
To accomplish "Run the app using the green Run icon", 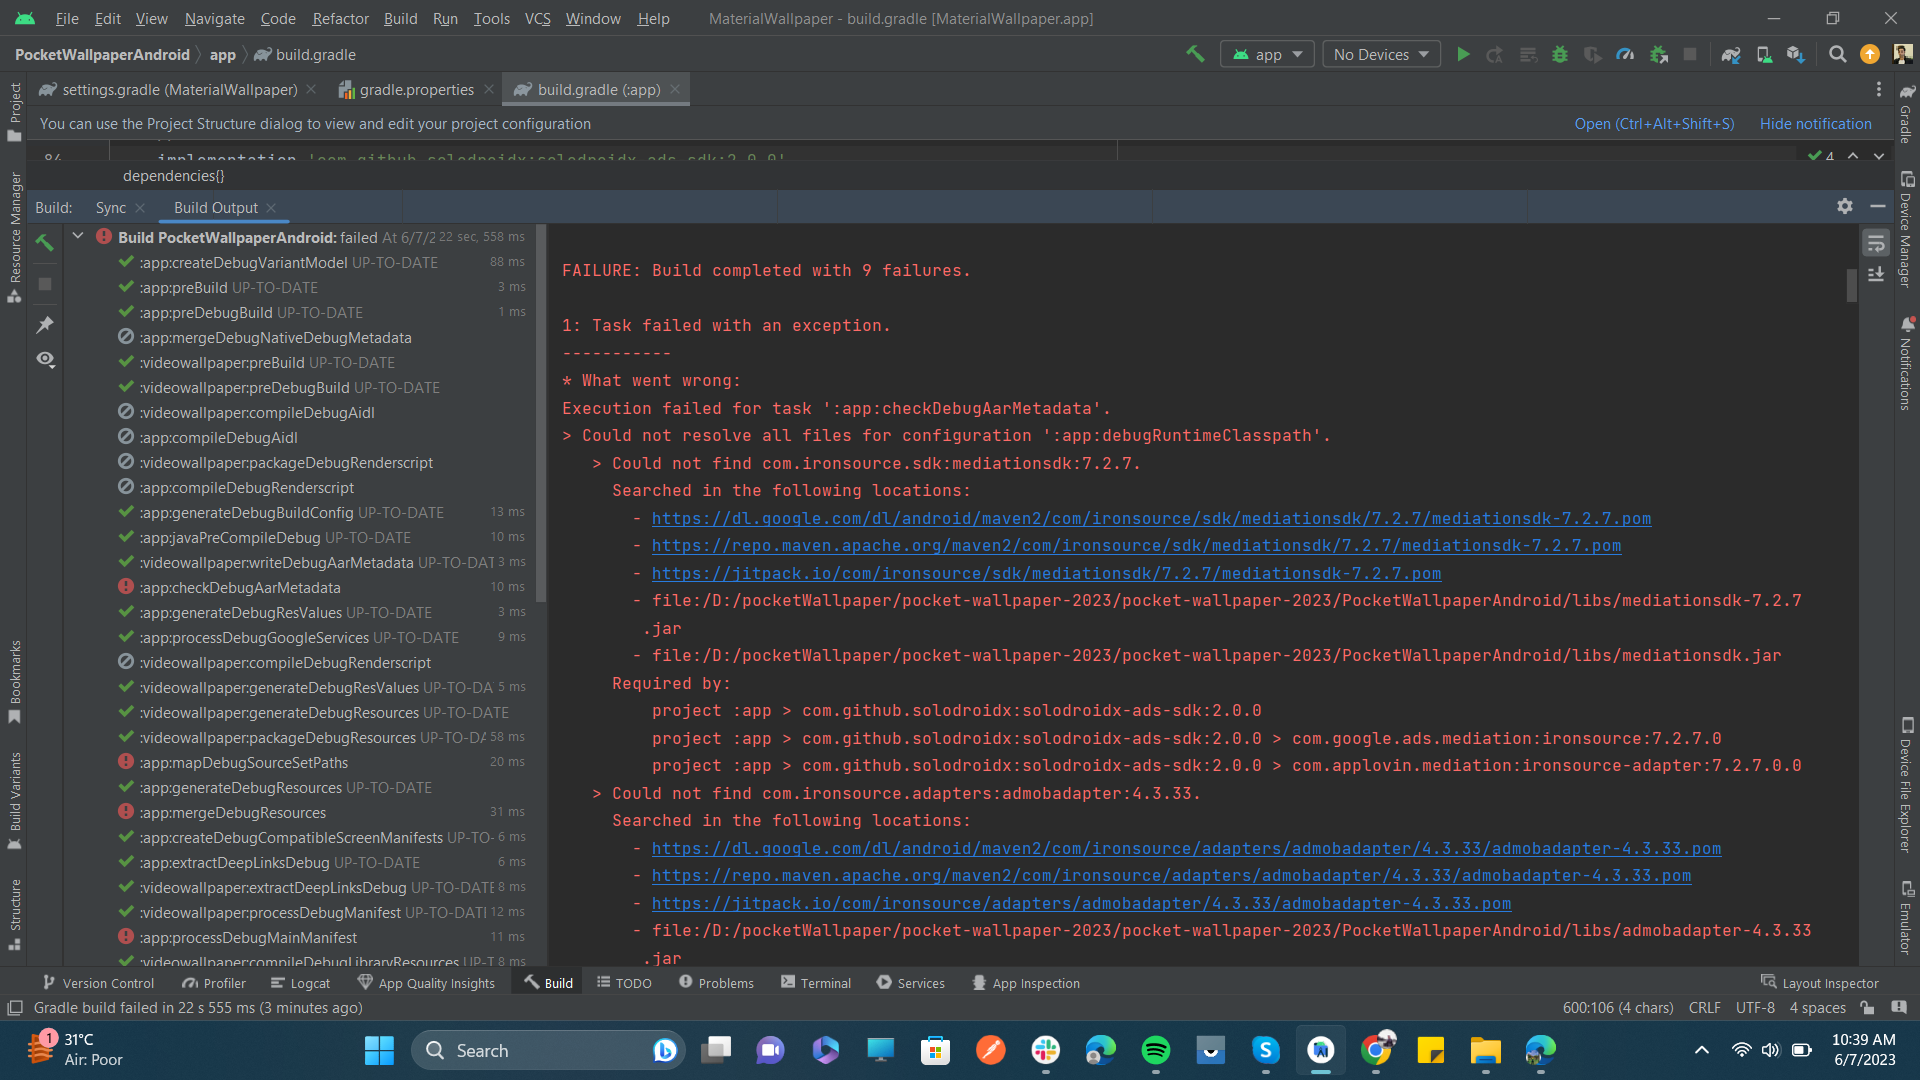I will (1463, 54).
